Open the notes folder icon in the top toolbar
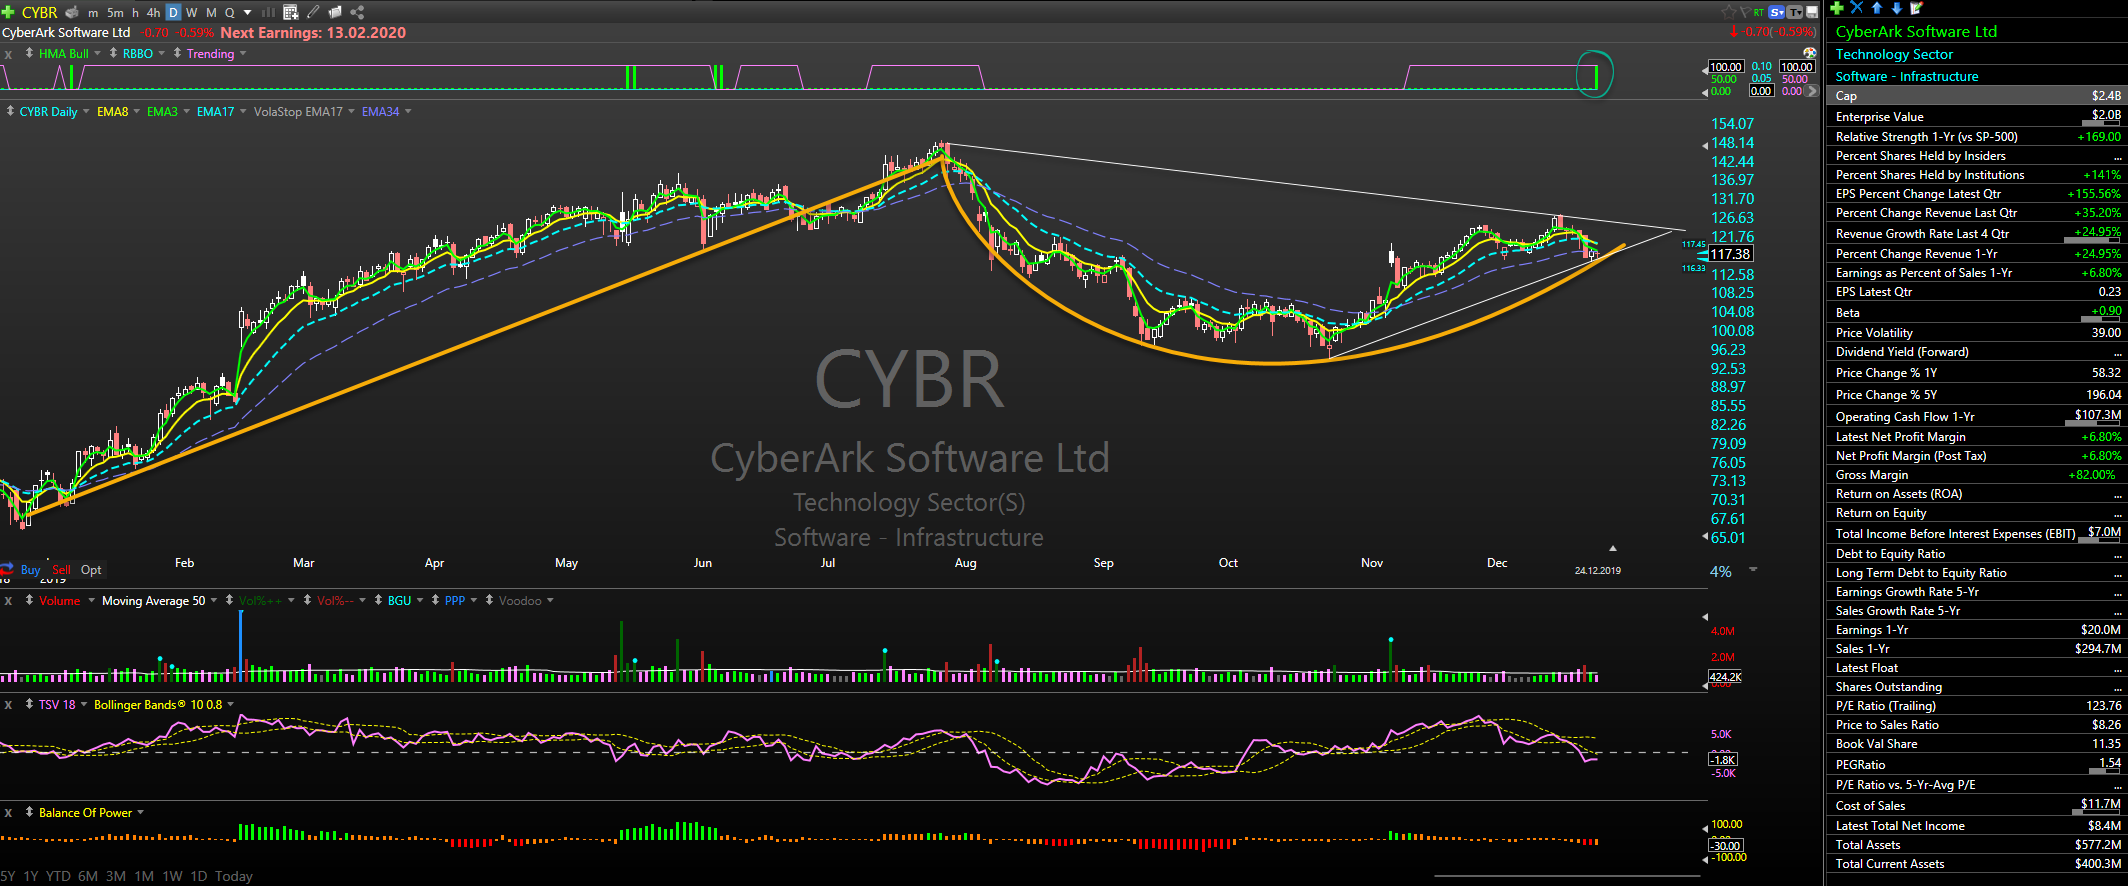This screenshot has width=2128, height=886. (335, 12)
